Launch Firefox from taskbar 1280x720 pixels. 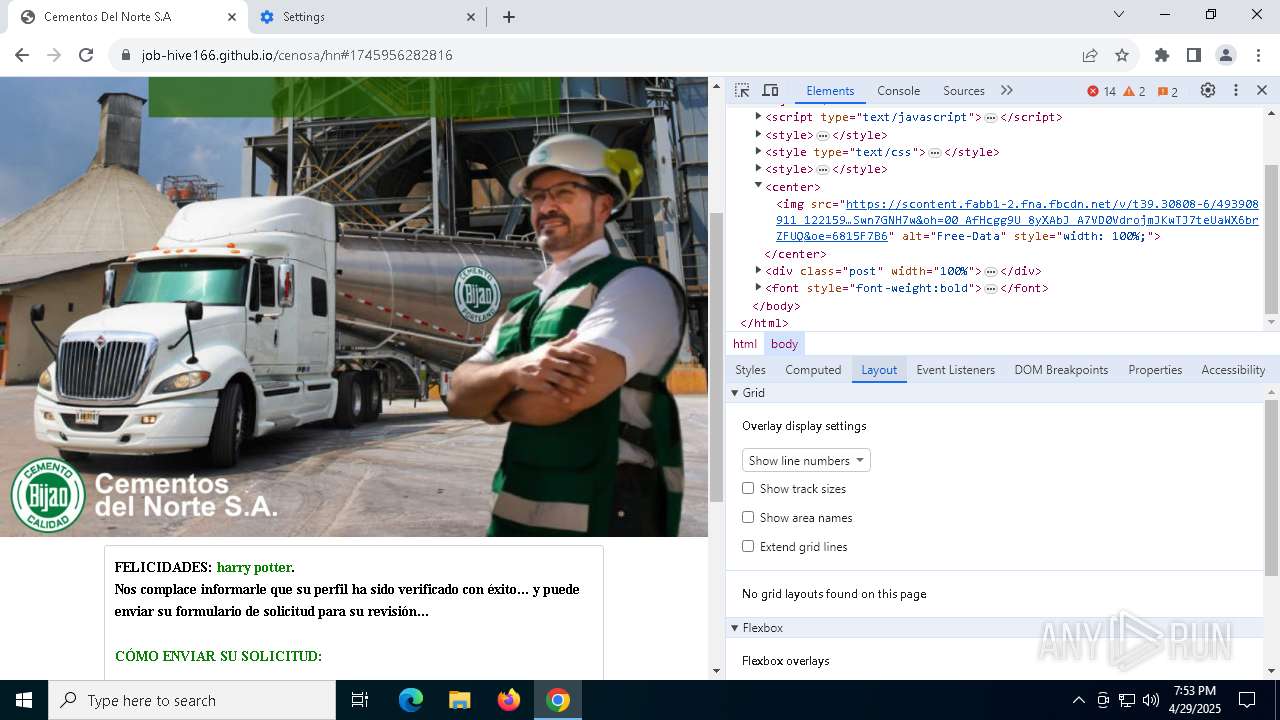(509, 700)
